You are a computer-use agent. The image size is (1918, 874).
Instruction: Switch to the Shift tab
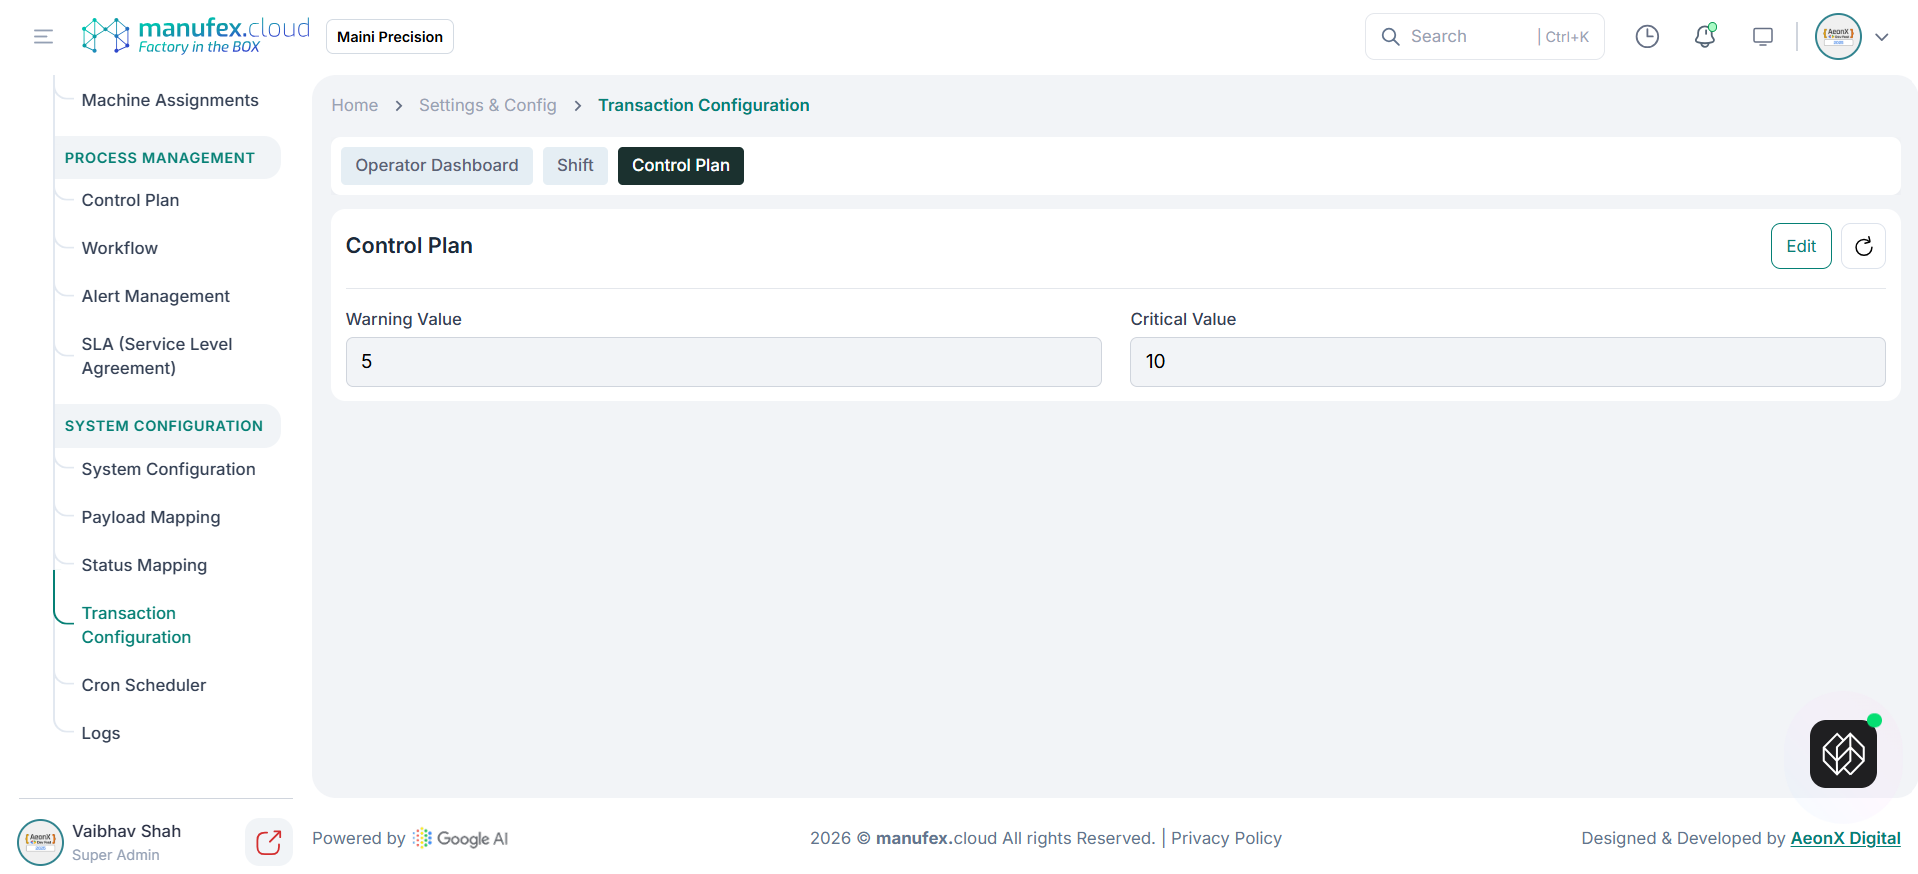coord(575,166)
